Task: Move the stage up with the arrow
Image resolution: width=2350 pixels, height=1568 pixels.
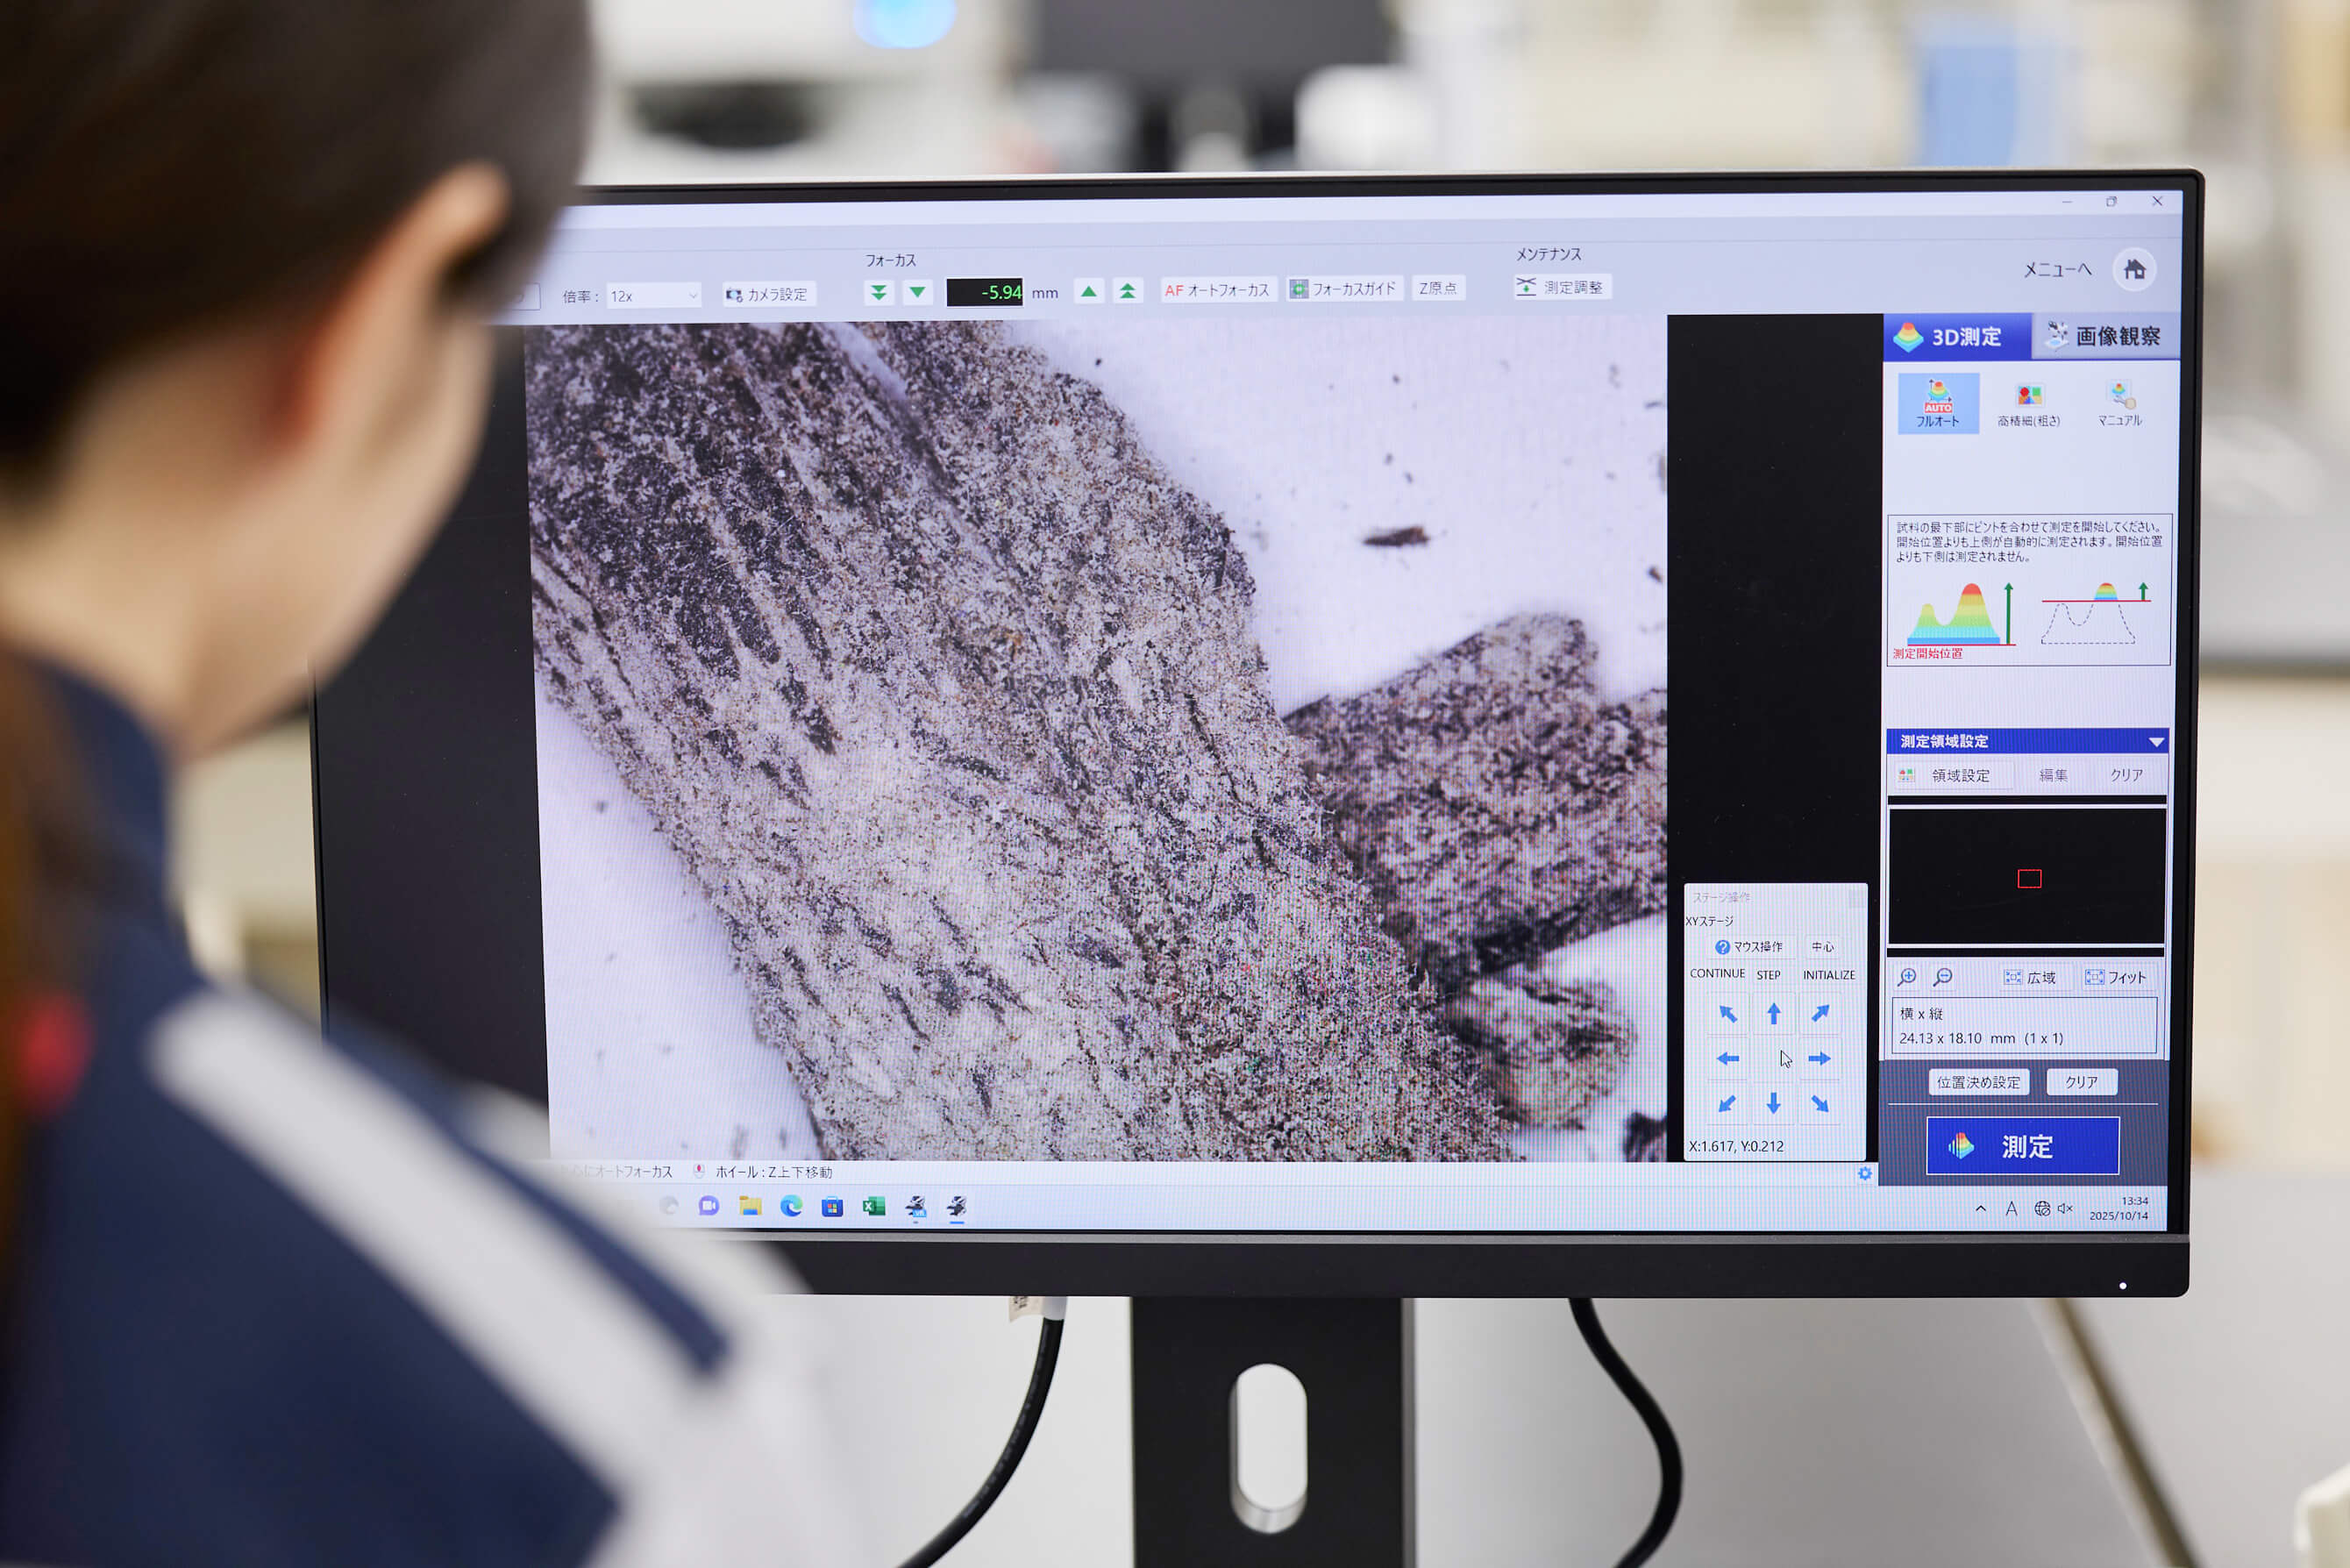Action: 1773,1014
